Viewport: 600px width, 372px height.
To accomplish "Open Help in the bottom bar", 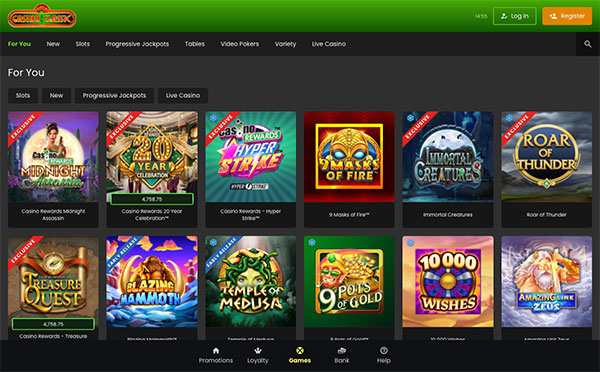I will click(x=383, y=355).
